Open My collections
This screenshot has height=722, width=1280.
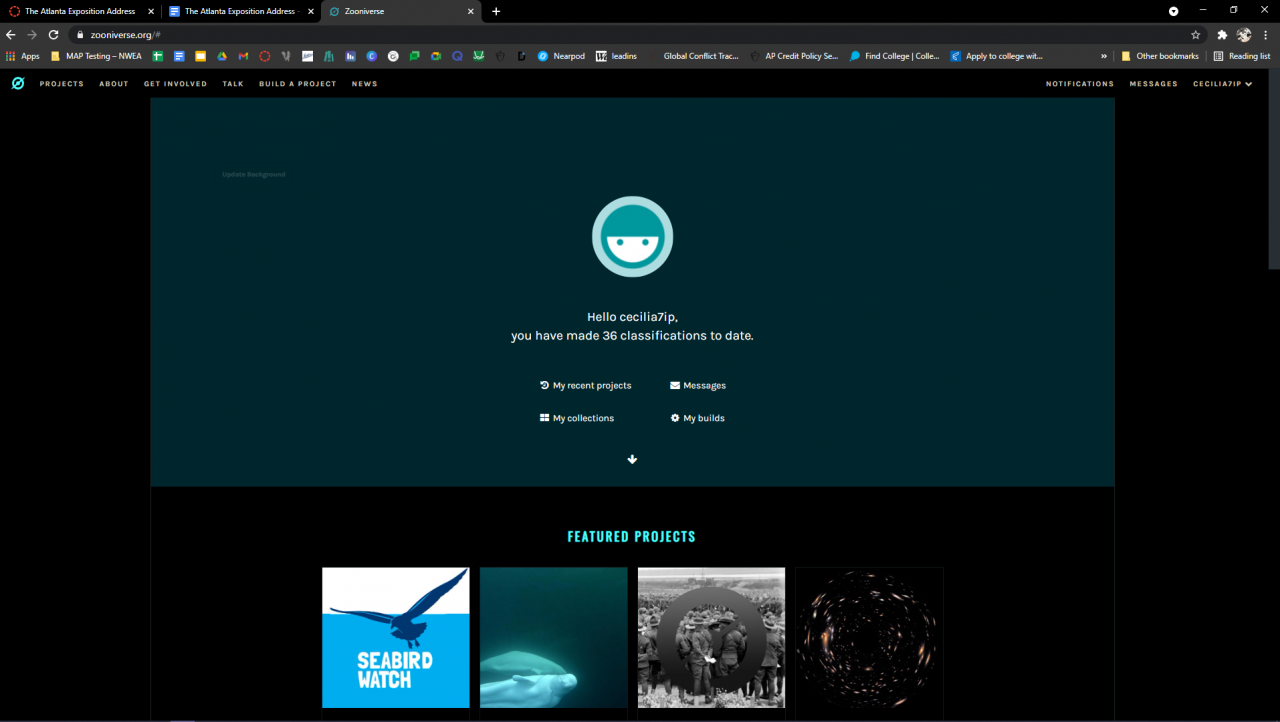pos(577,418)
